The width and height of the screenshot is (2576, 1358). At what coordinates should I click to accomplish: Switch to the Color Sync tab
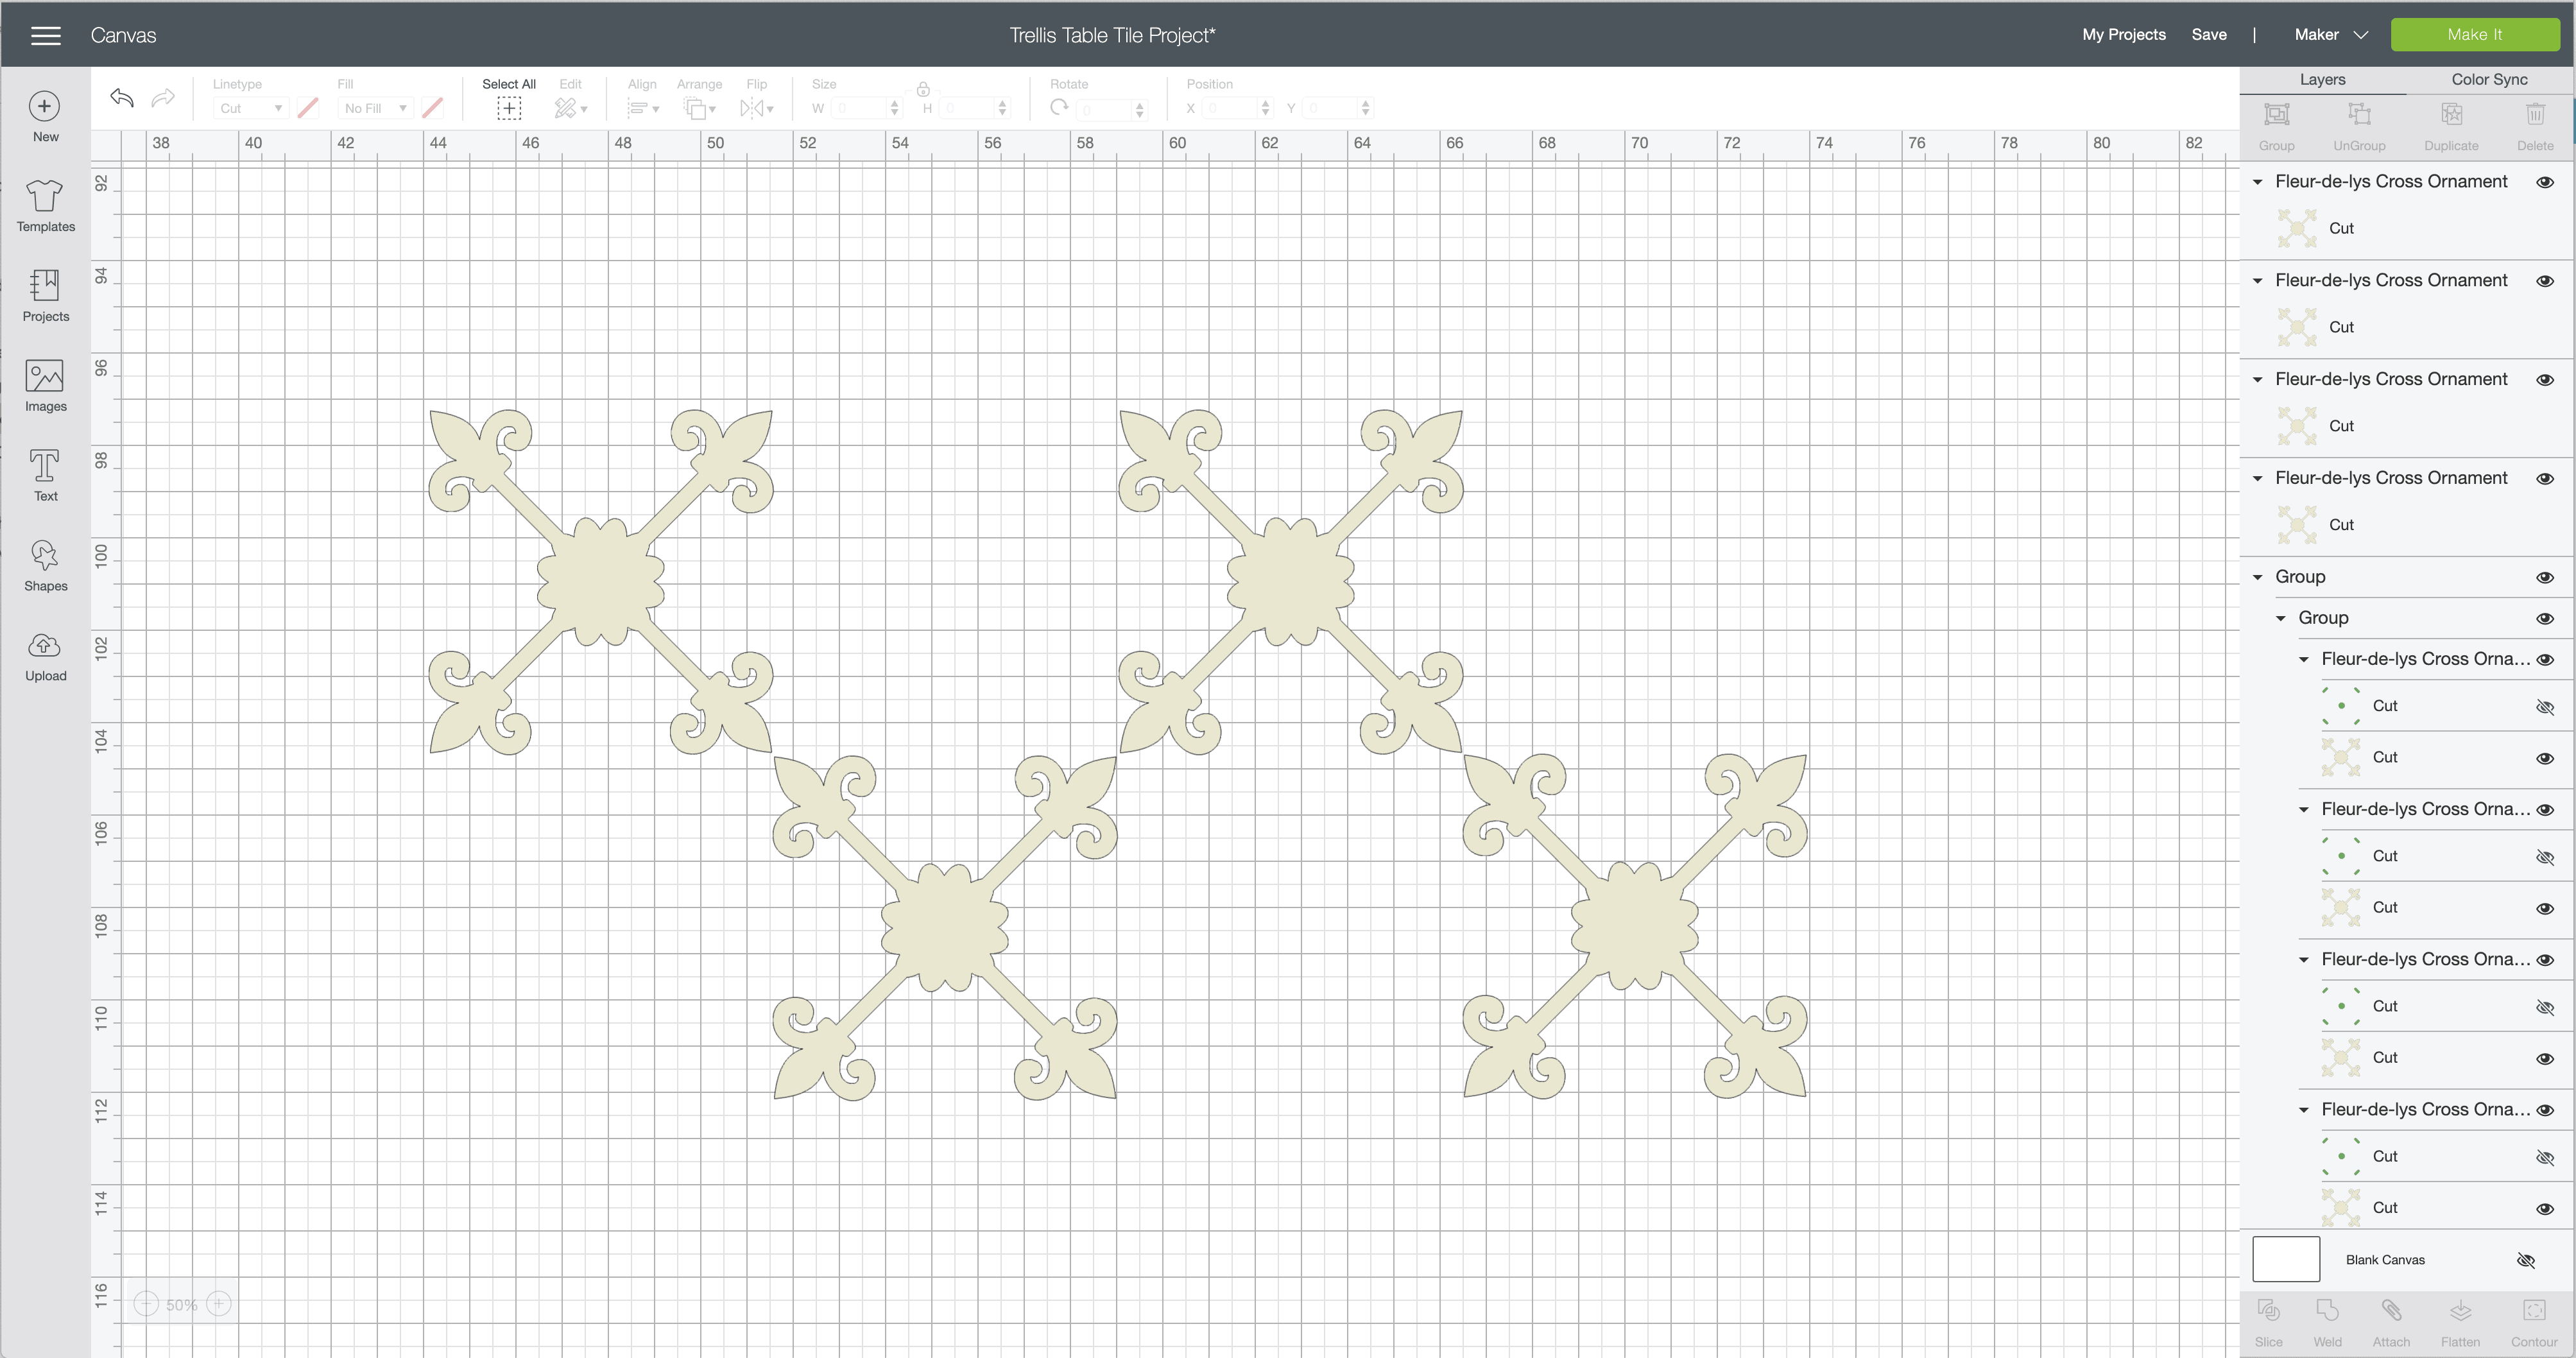[2488, 79]
